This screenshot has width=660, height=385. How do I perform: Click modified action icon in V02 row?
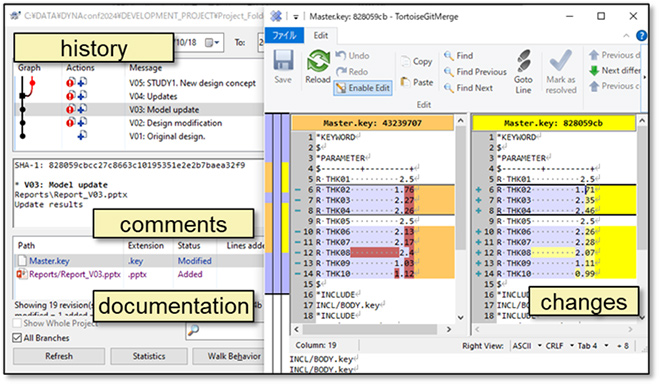point(70,122)
